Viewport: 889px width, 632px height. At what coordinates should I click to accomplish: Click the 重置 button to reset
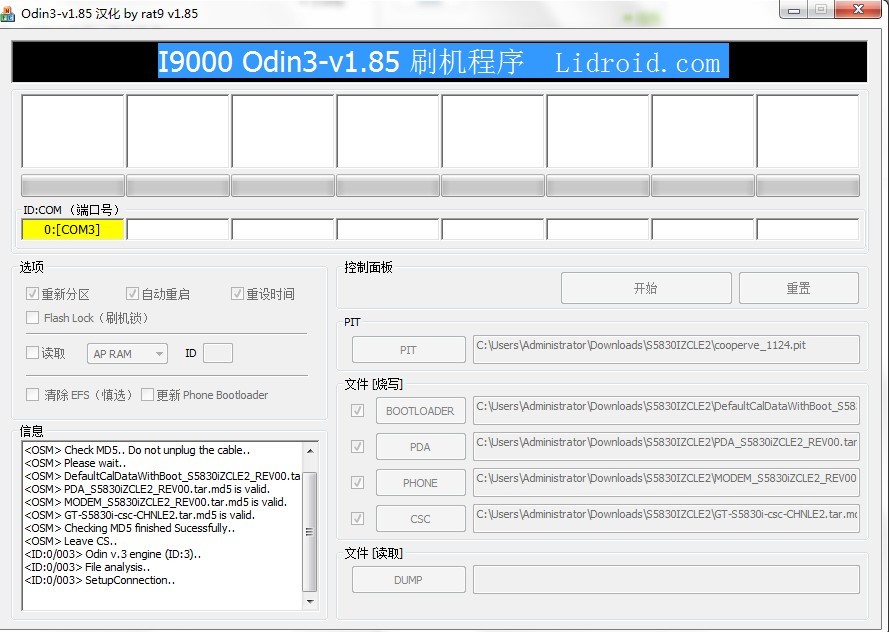pyautogui.click(x=798, y=287)
